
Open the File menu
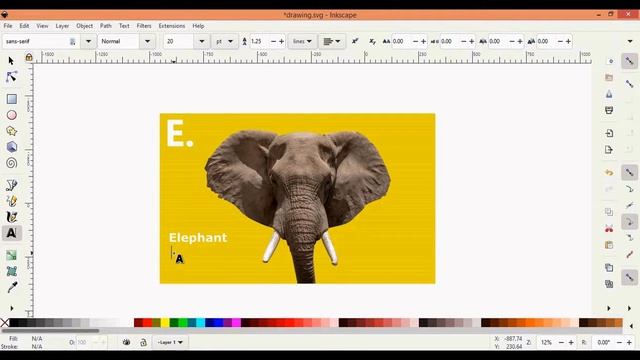[8, 26]
